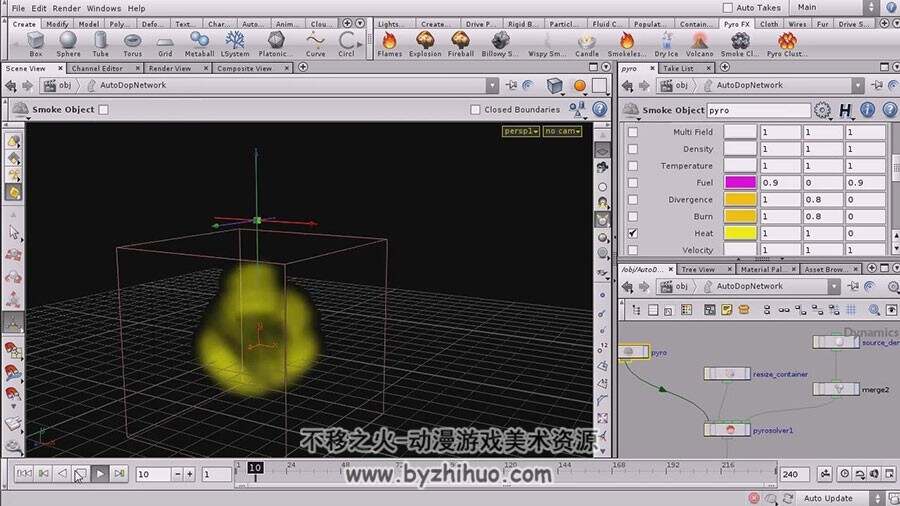The height and width of the screenshot is (506, 900).
Task: Select the Grid shelf tool
Action: pos(165,44)
